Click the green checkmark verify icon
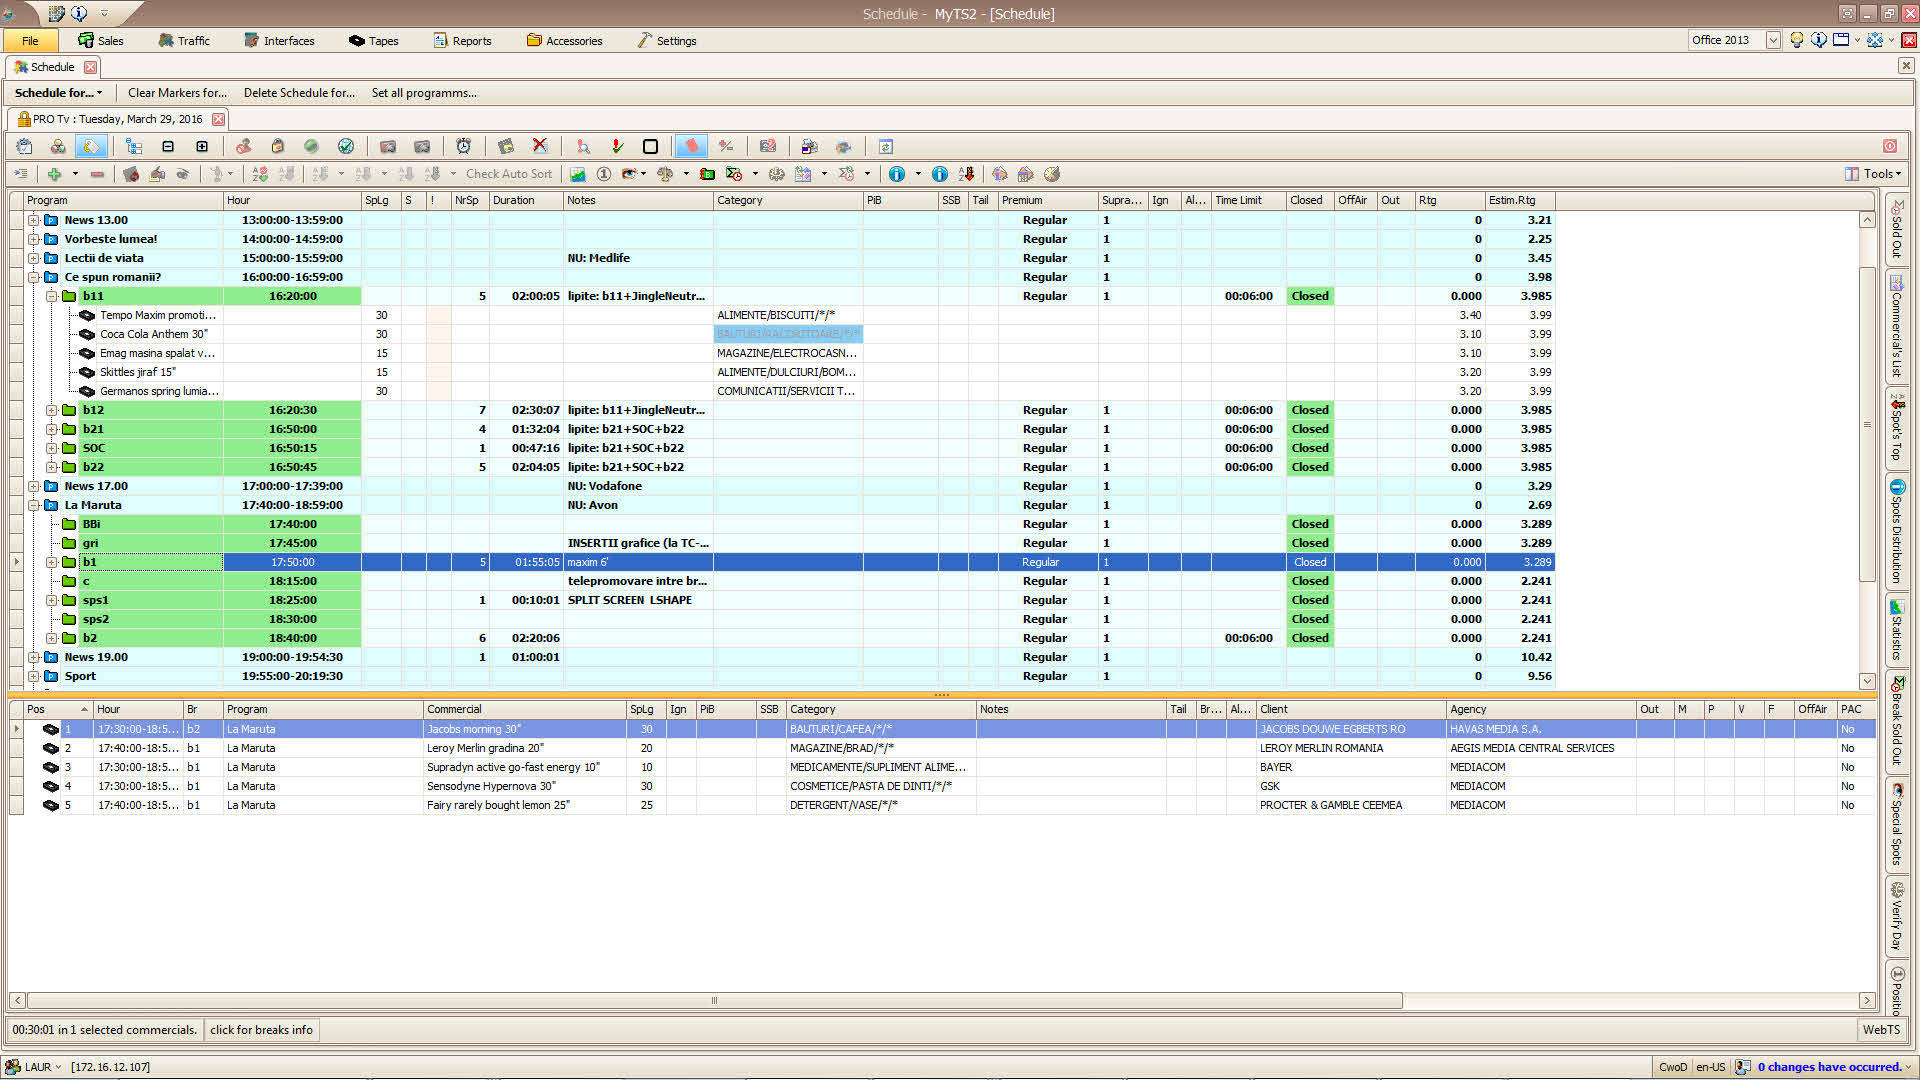This screenshot has height=1080, width=1920. pyautogui.click(x=346, y=146)
